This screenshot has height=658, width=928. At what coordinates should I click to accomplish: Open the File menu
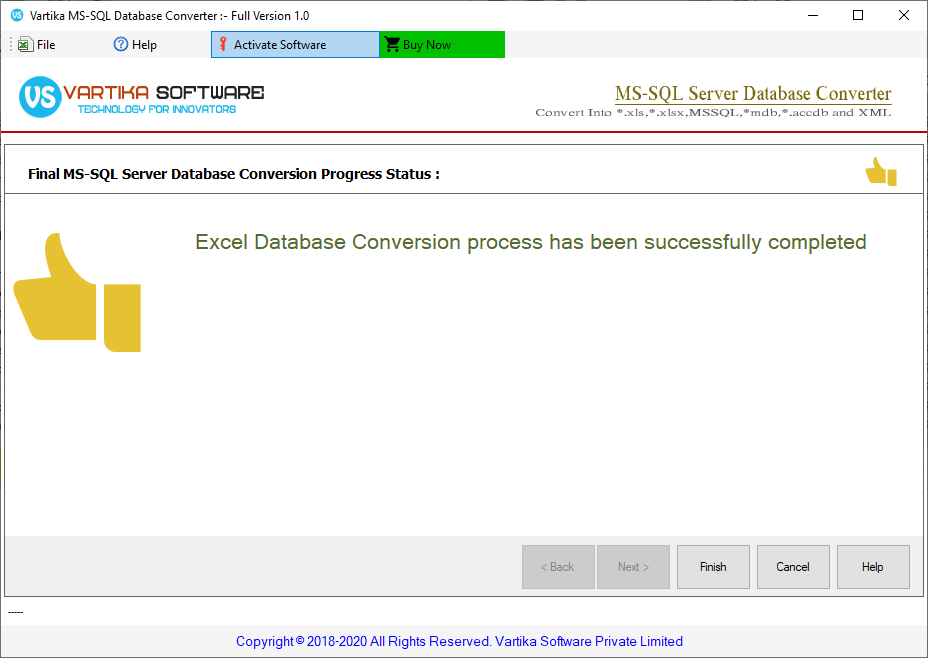[x=37, y=44]
